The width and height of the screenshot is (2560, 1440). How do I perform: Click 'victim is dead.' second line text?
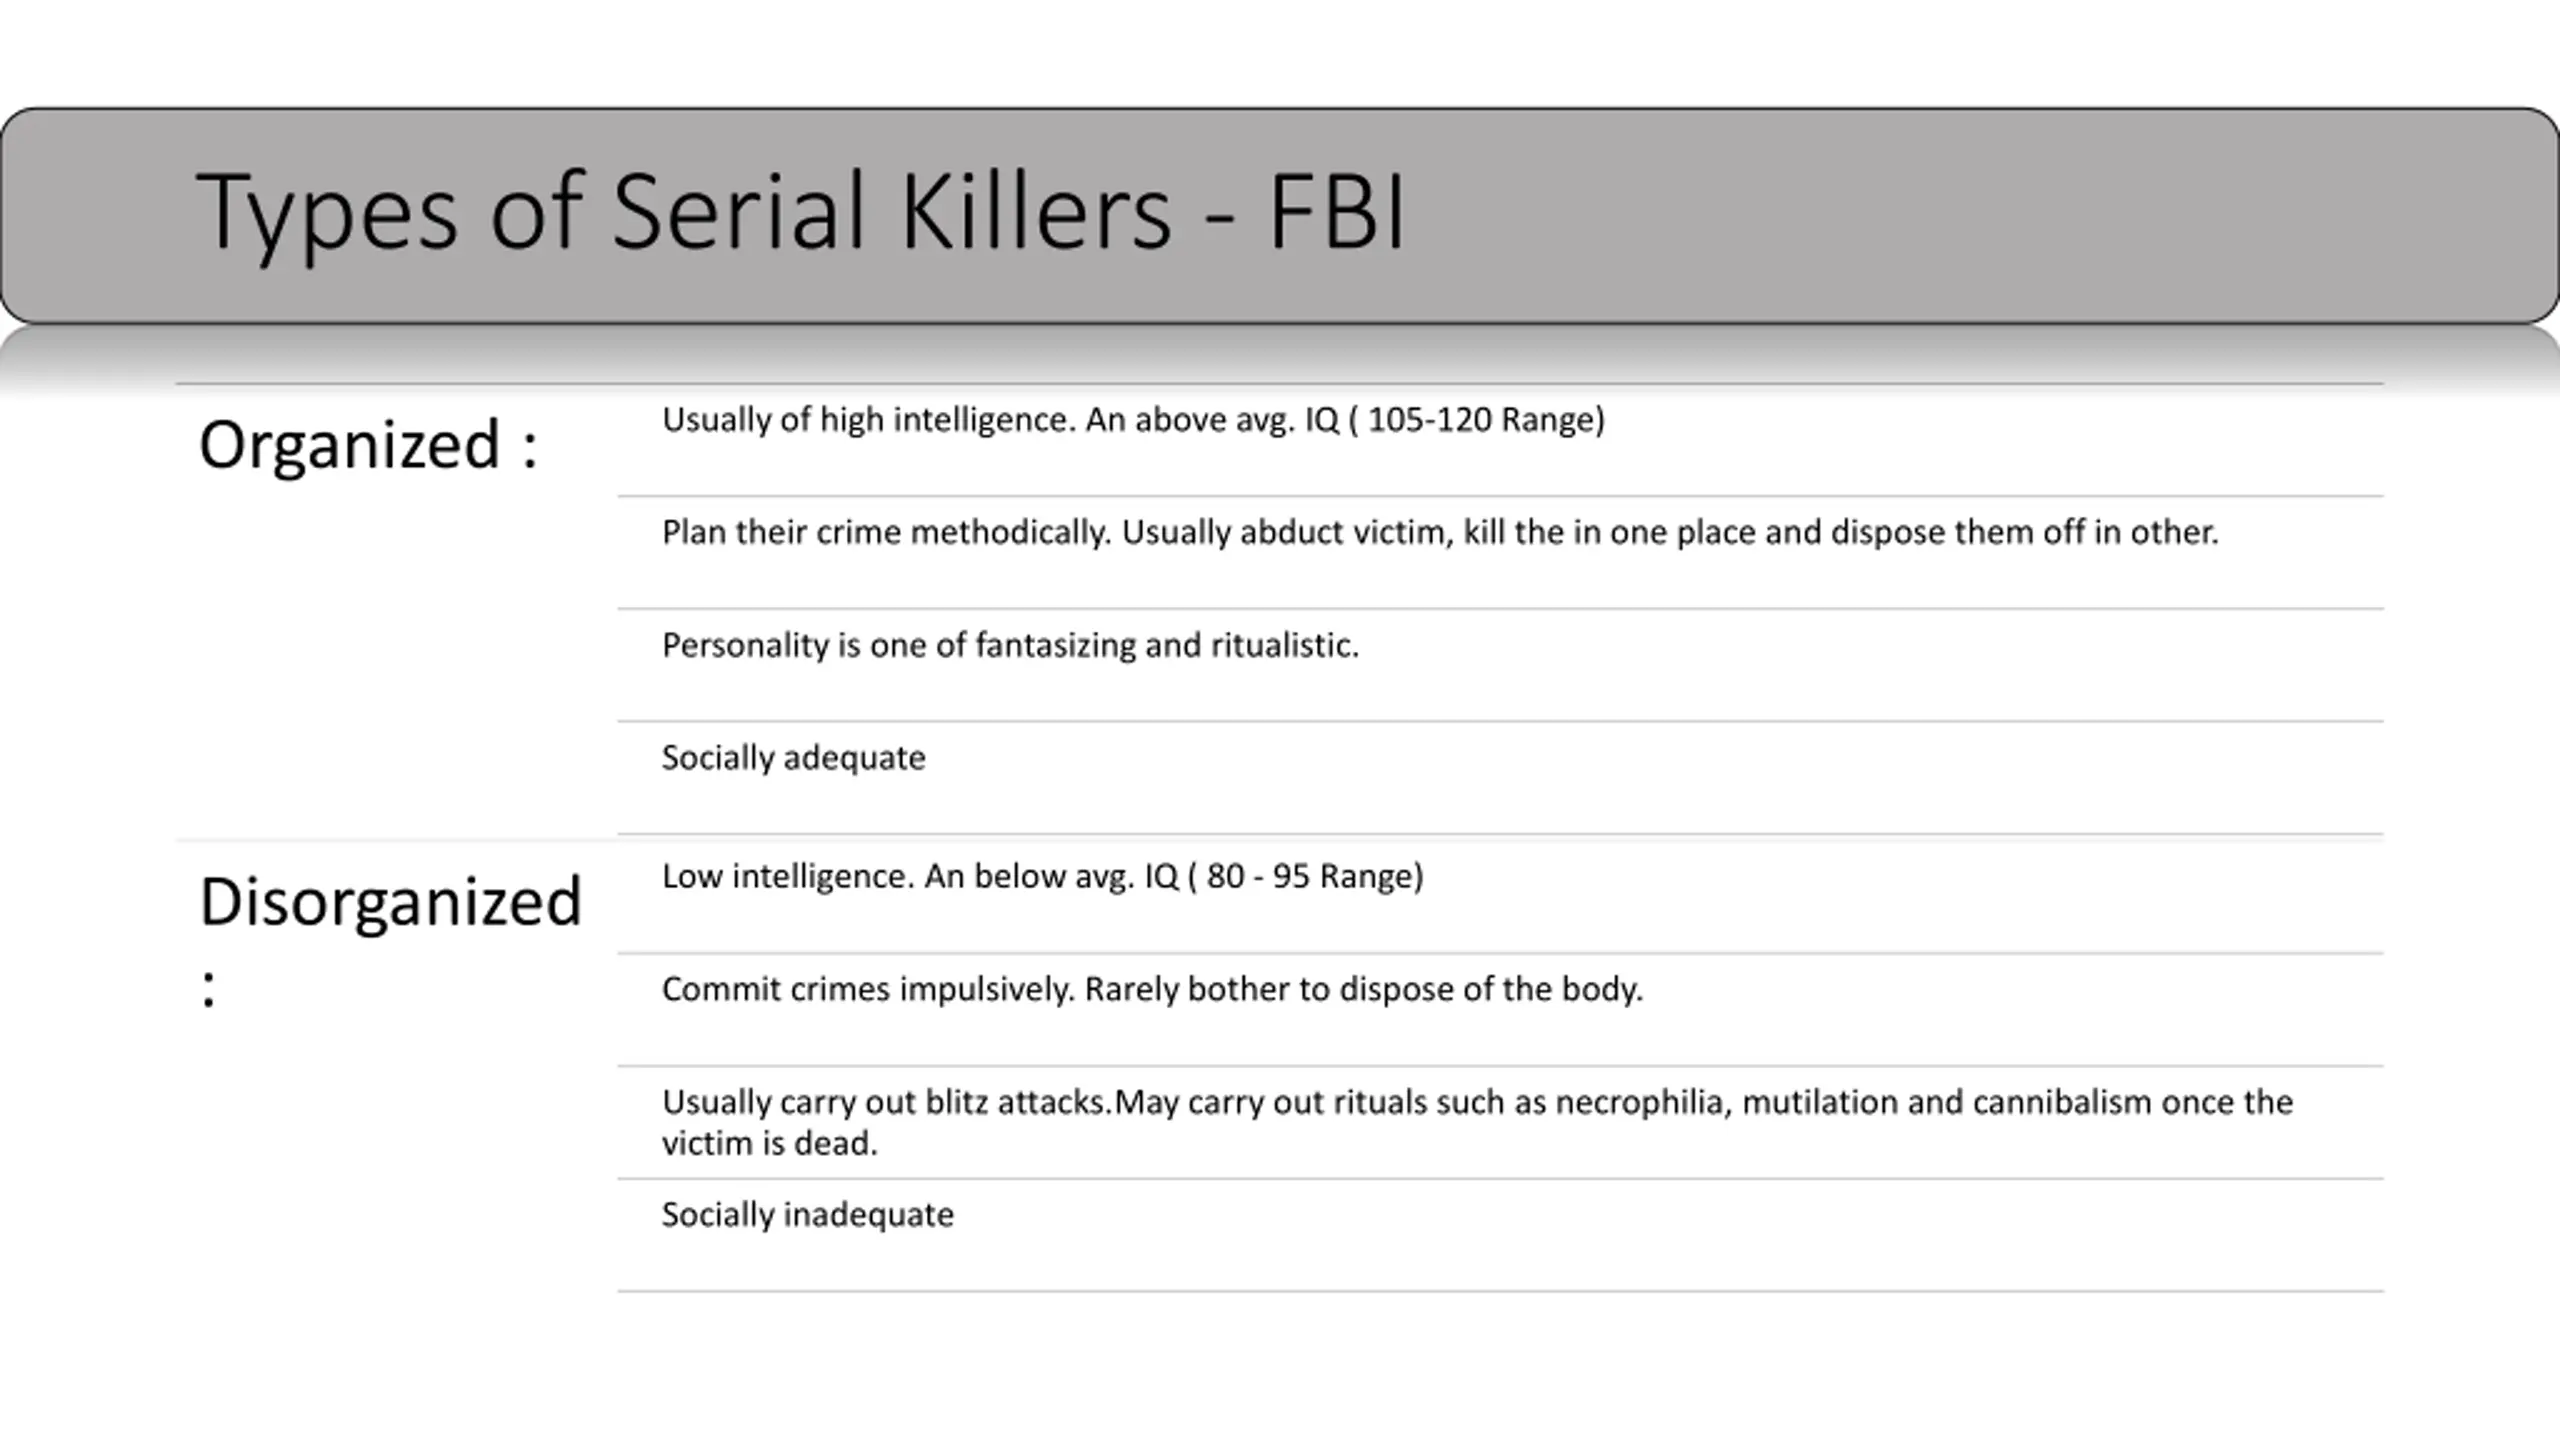tap(769, 1143)
